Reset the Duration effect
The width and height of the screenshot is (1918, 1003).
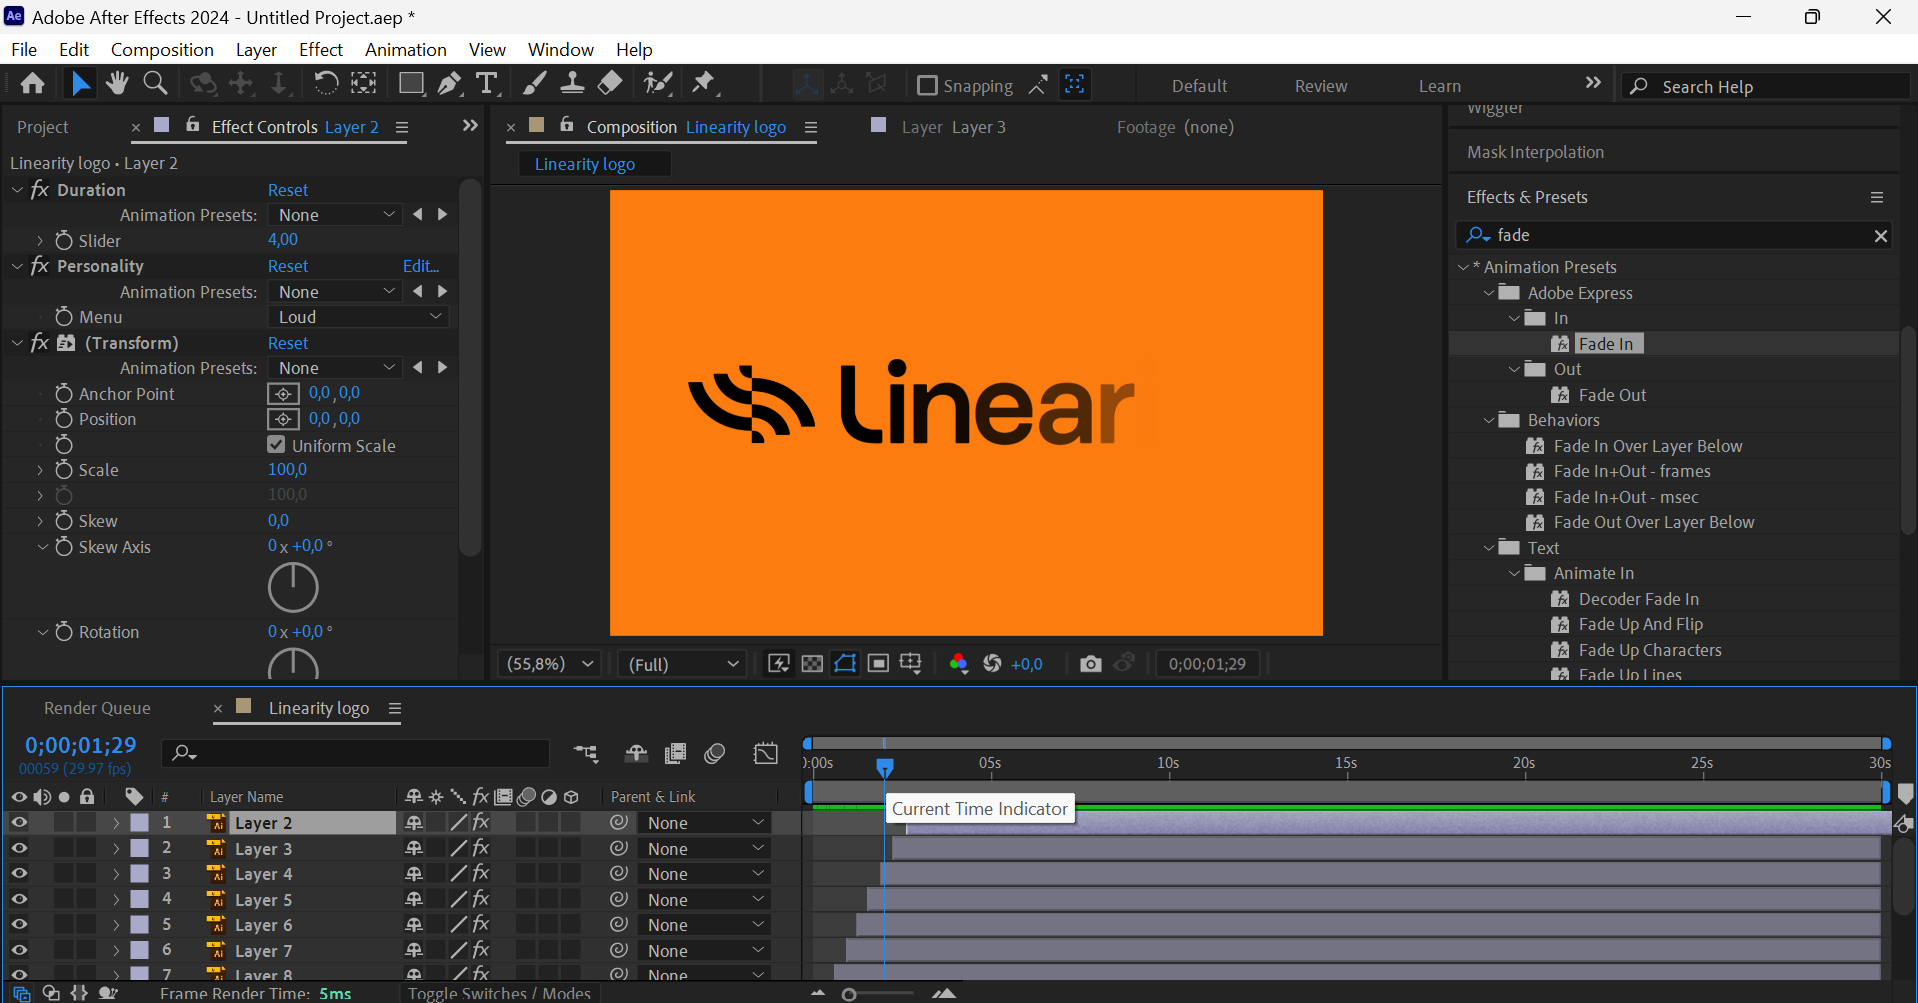click(288, 190)
